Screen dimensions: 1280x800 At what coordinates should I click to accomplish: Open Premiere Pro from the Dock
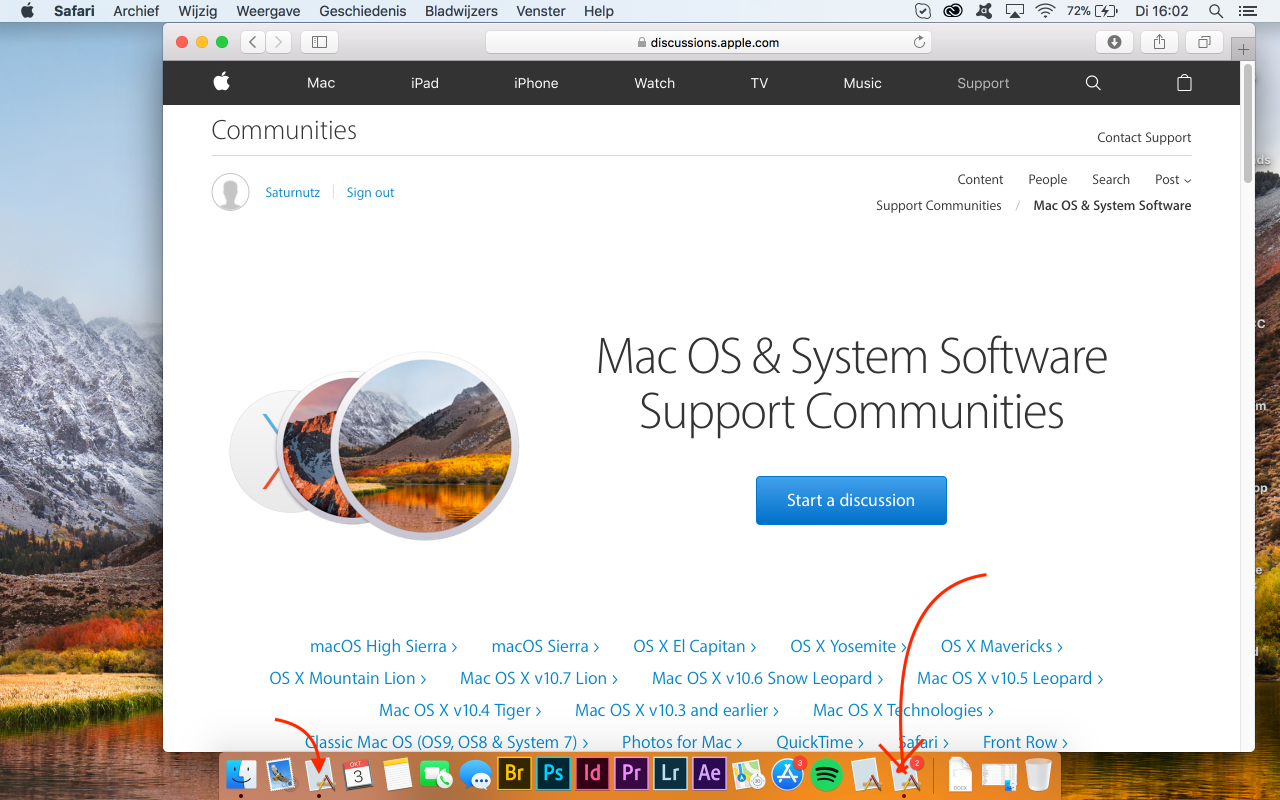(631, 773)
